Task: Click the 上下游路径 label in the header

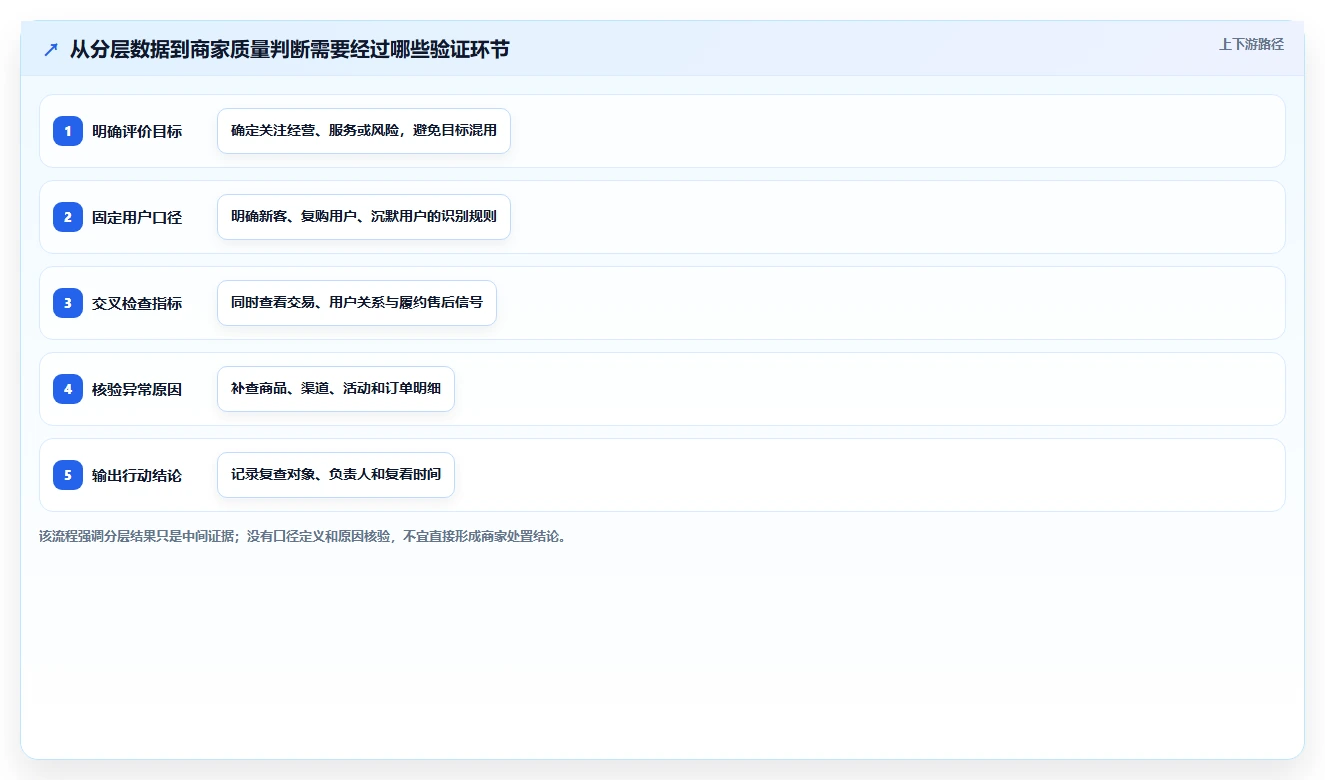Action: (1251, 44)
